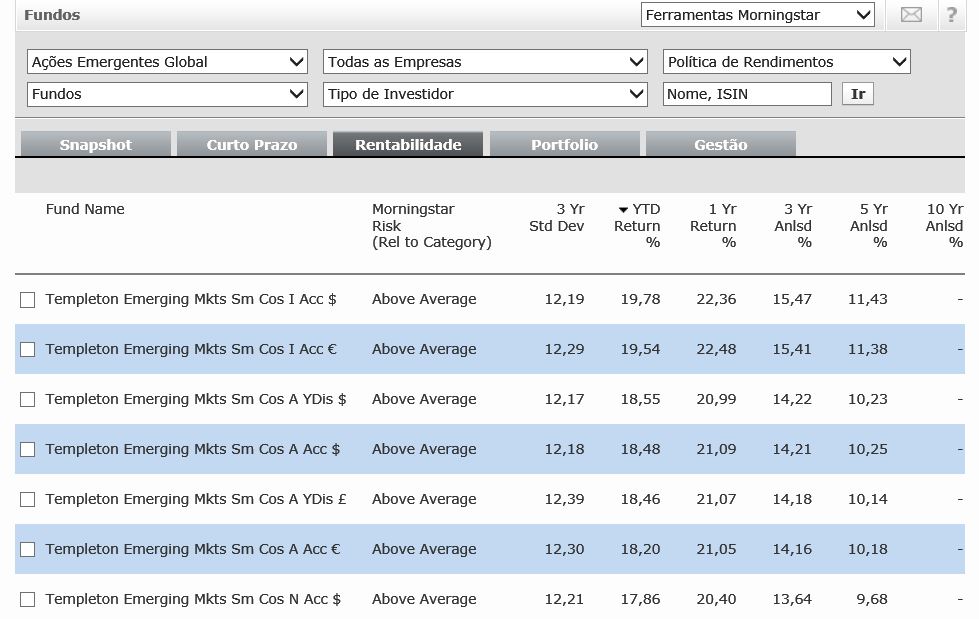This screenshot has width=979, height=619.
Task: Click Above Average risk in N Acc $ row
Action: click(x=425, y=599)
